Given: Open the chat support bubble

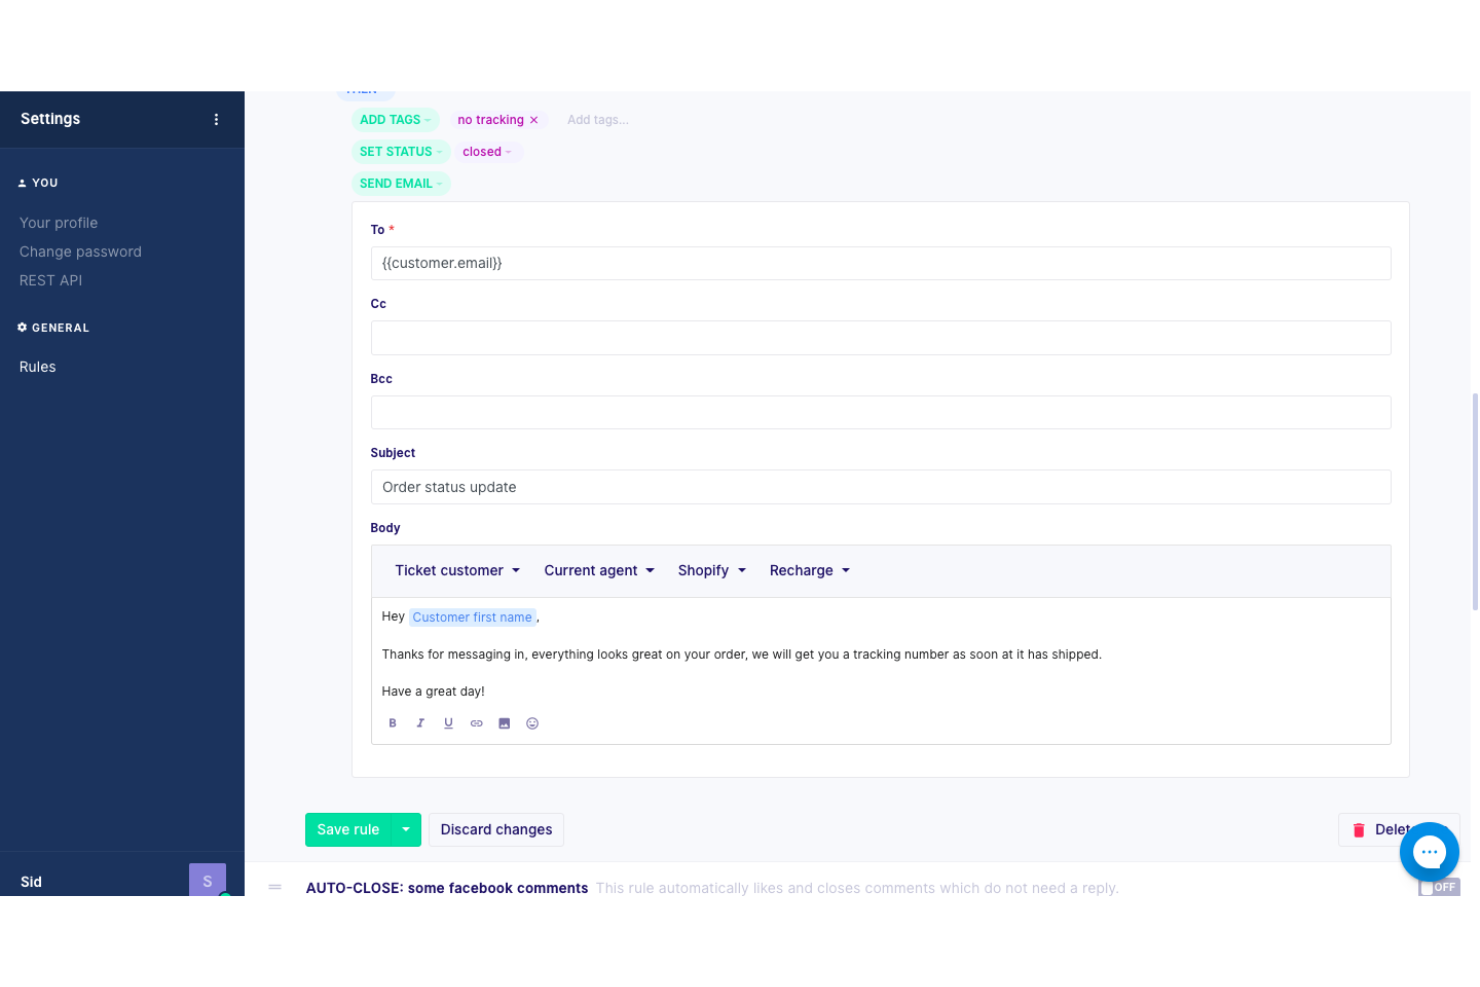Looking at the screenshot, I should tap(1429, 851).
